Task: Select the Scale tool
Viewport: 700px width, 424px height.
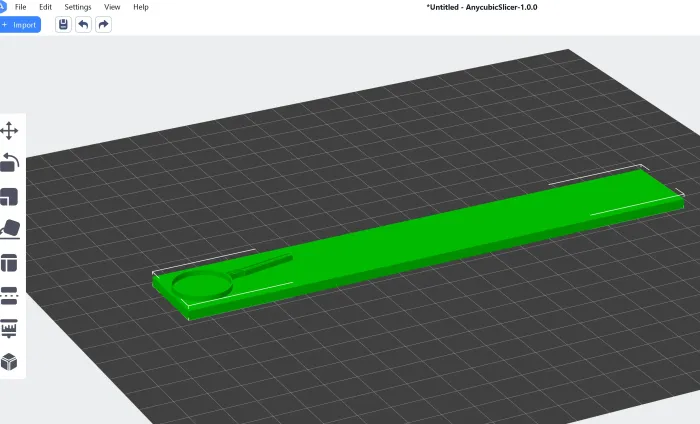Action: click(x=9, y=197)
